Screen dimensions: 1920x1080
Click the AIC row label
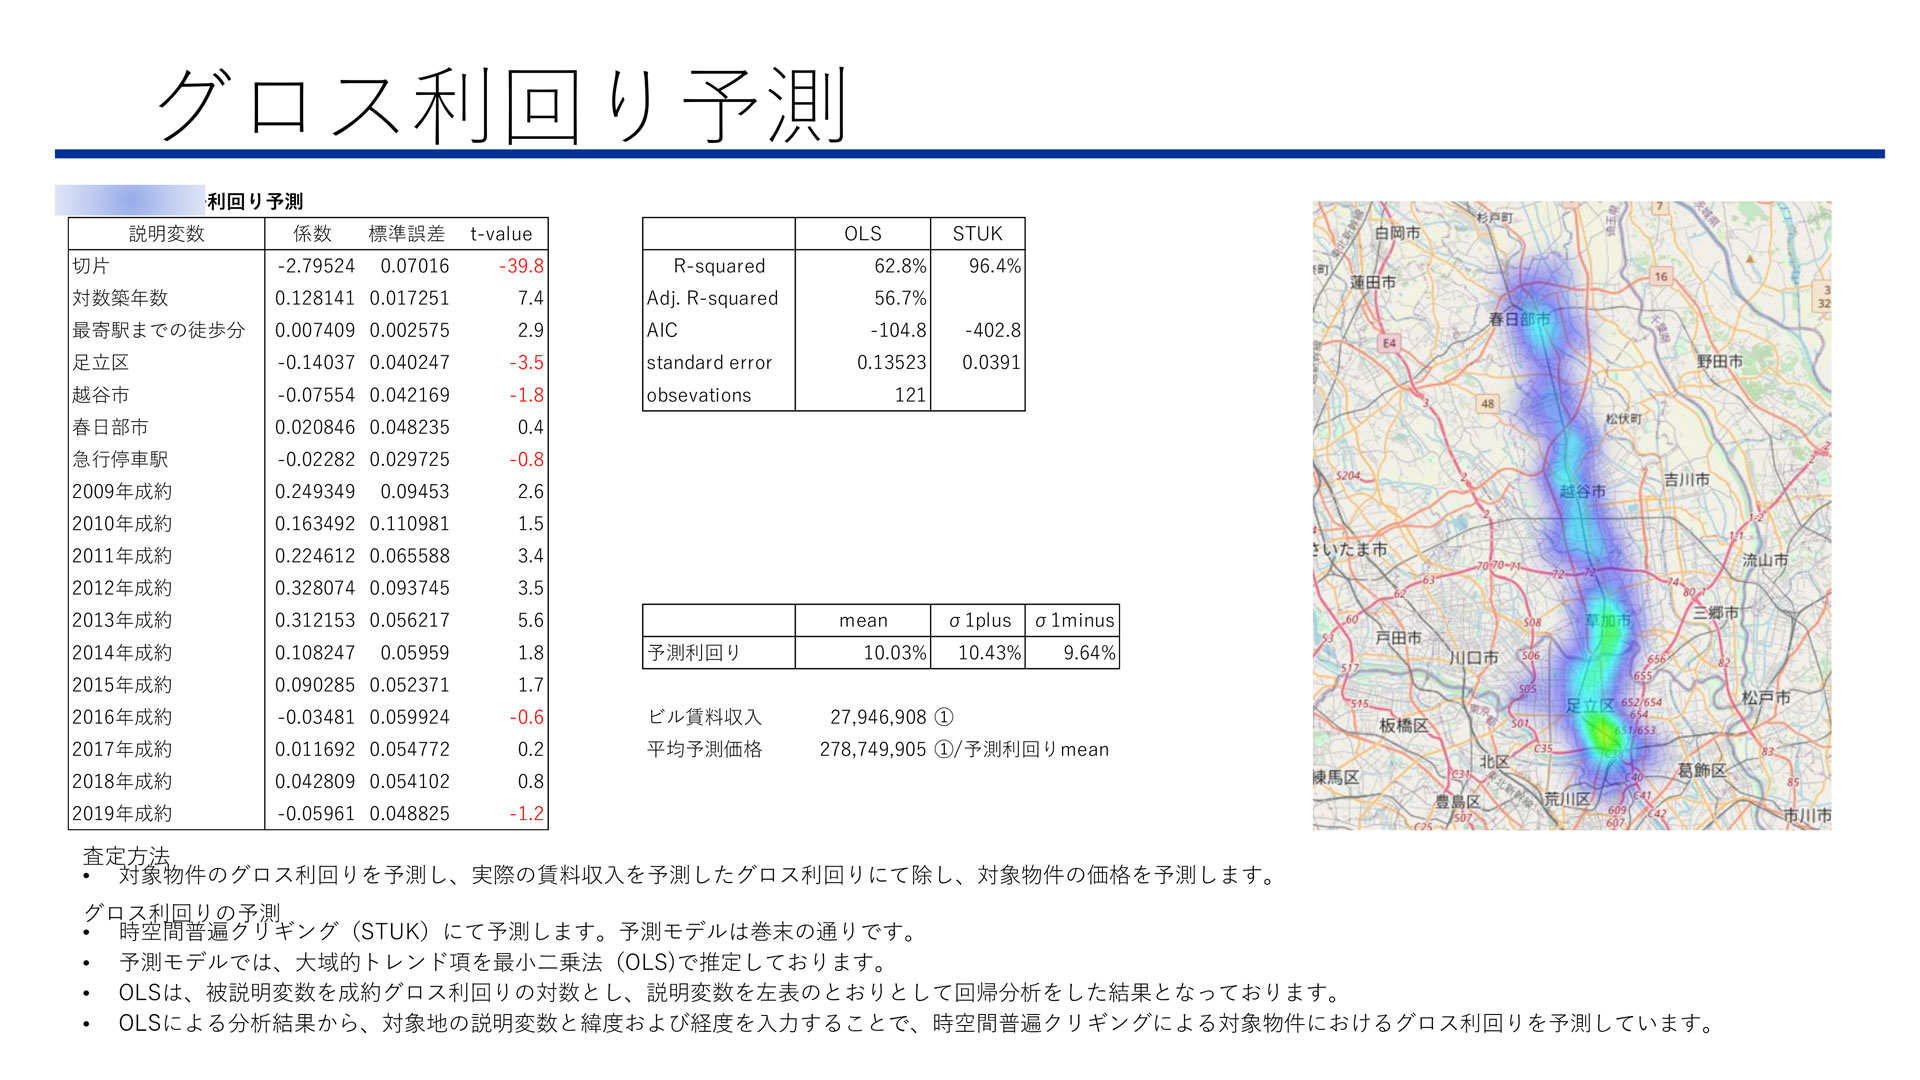(x=662, y=330)
